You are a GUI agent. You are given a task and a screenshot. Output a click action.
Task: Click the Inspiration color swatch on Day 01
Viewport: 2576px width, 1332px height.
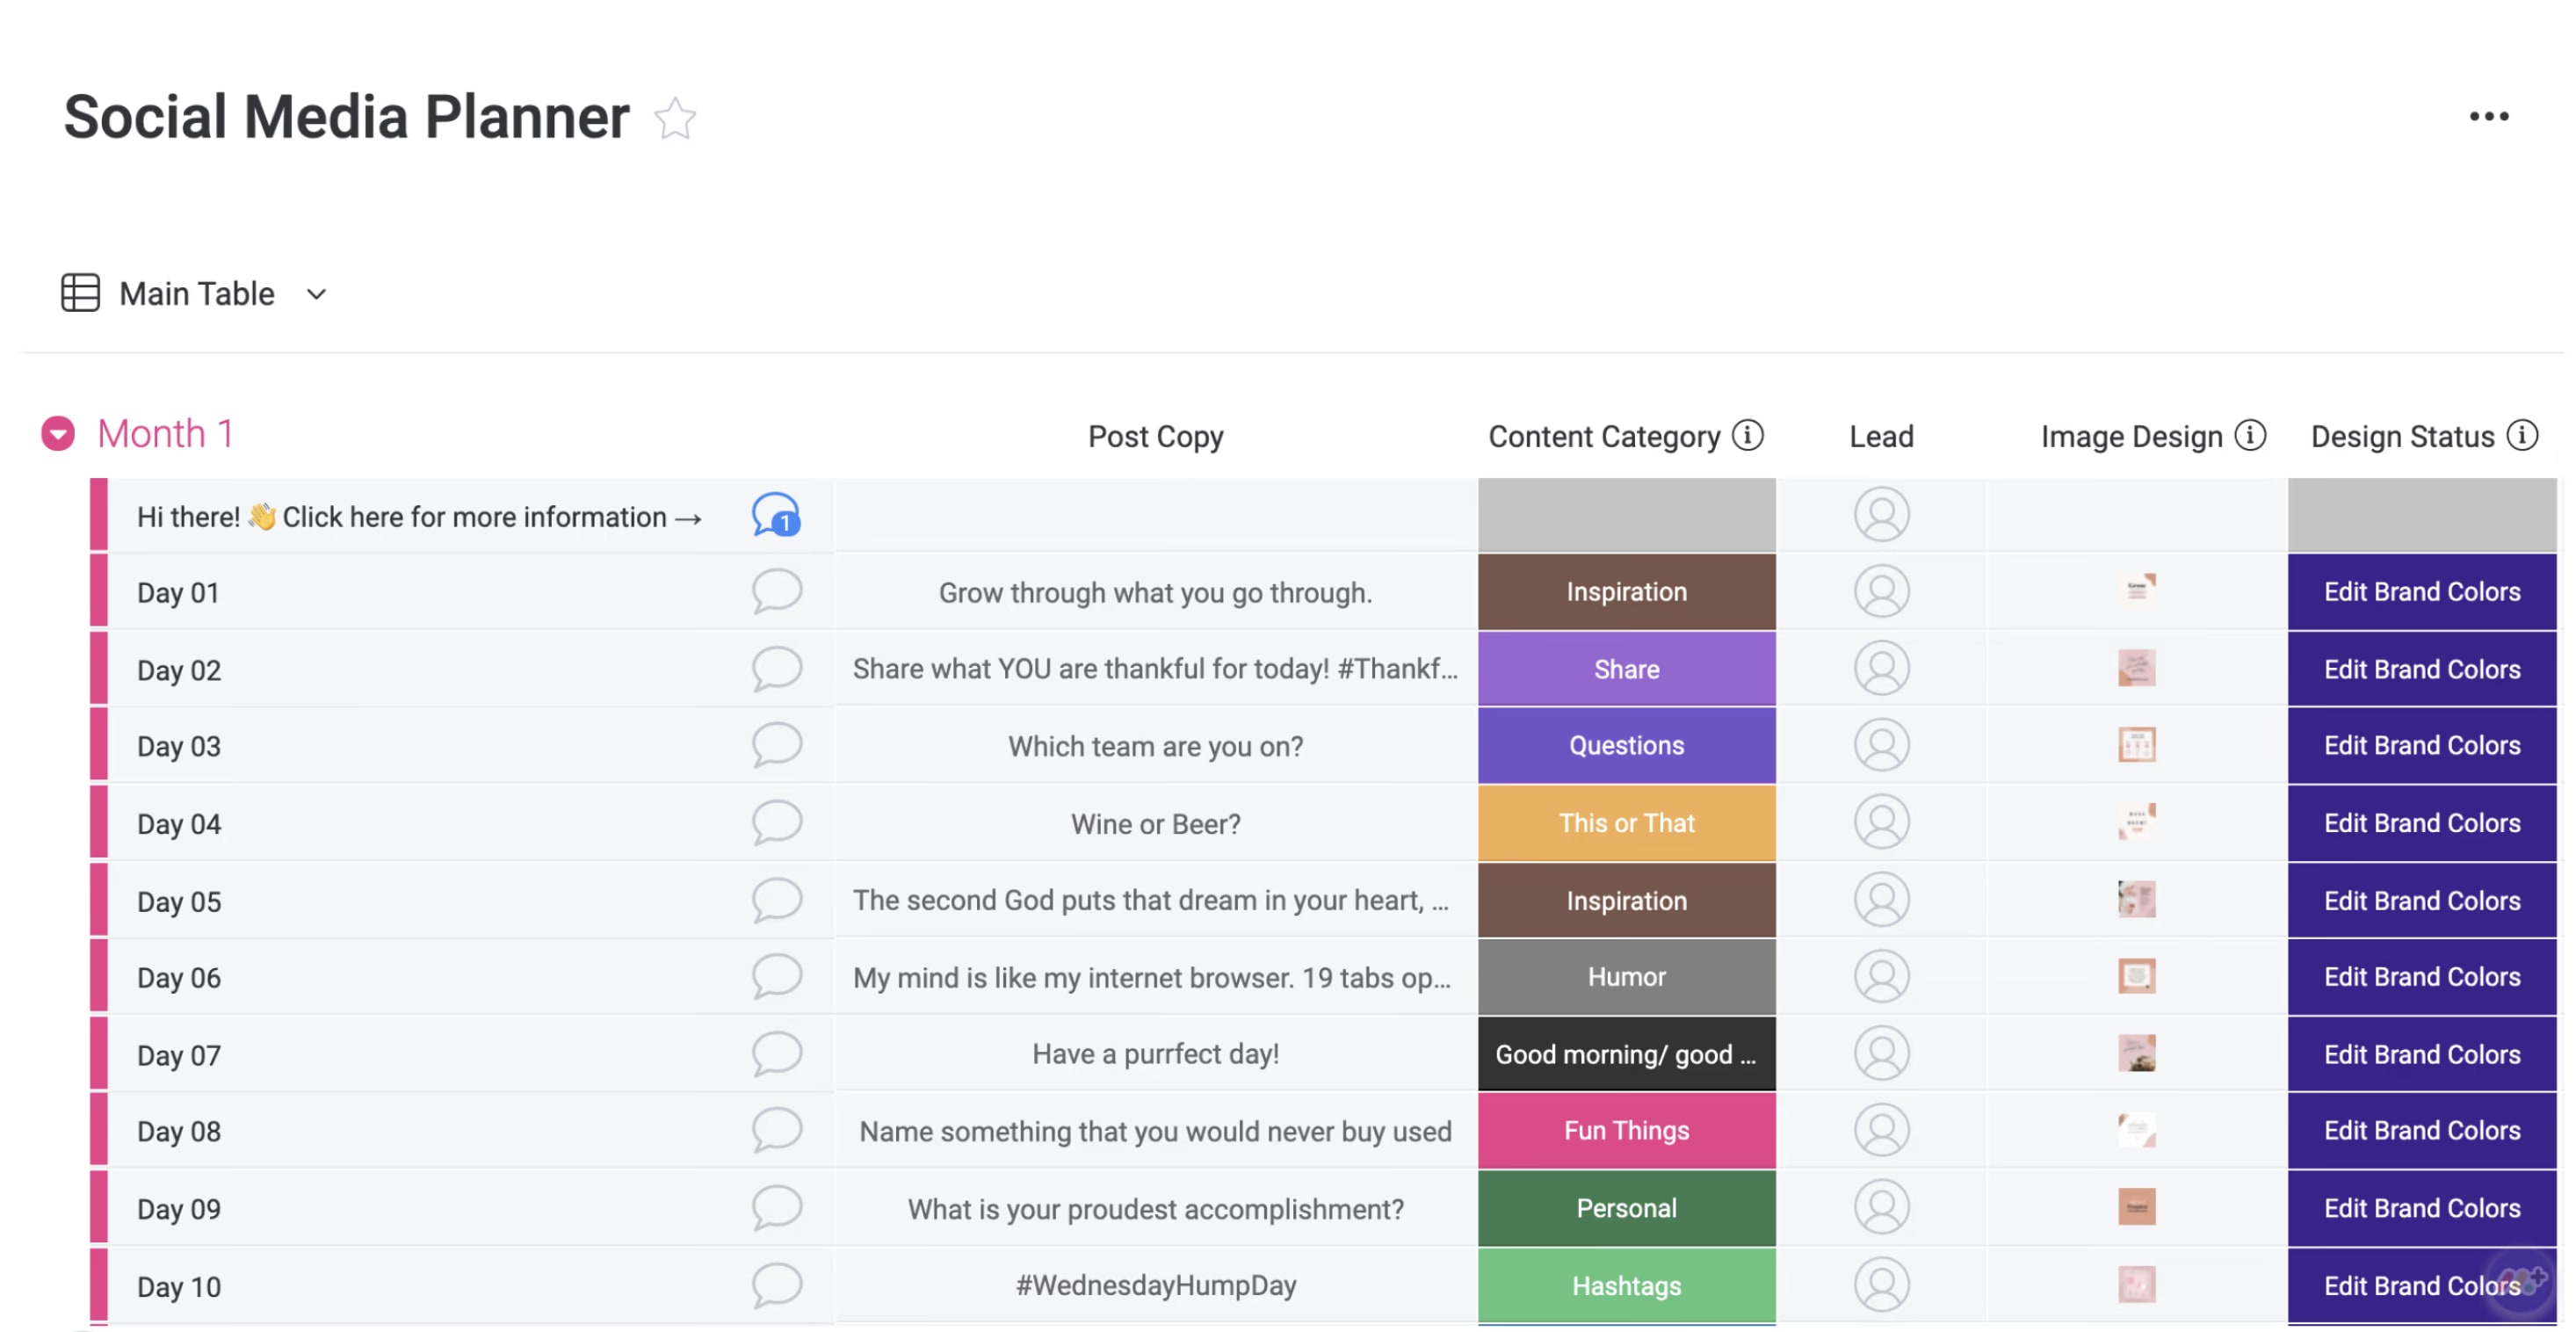coord(1625,590)
